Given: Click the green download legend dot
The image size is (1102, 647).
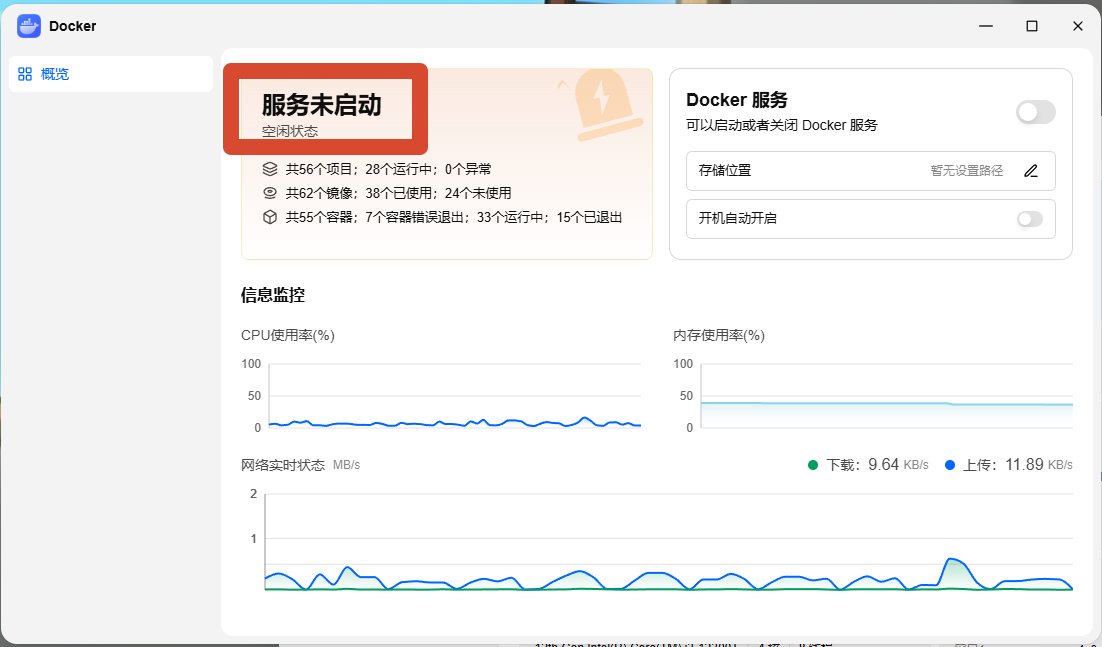Looking at the screenshot, I should pyautogui.click(x=813, y=465).
